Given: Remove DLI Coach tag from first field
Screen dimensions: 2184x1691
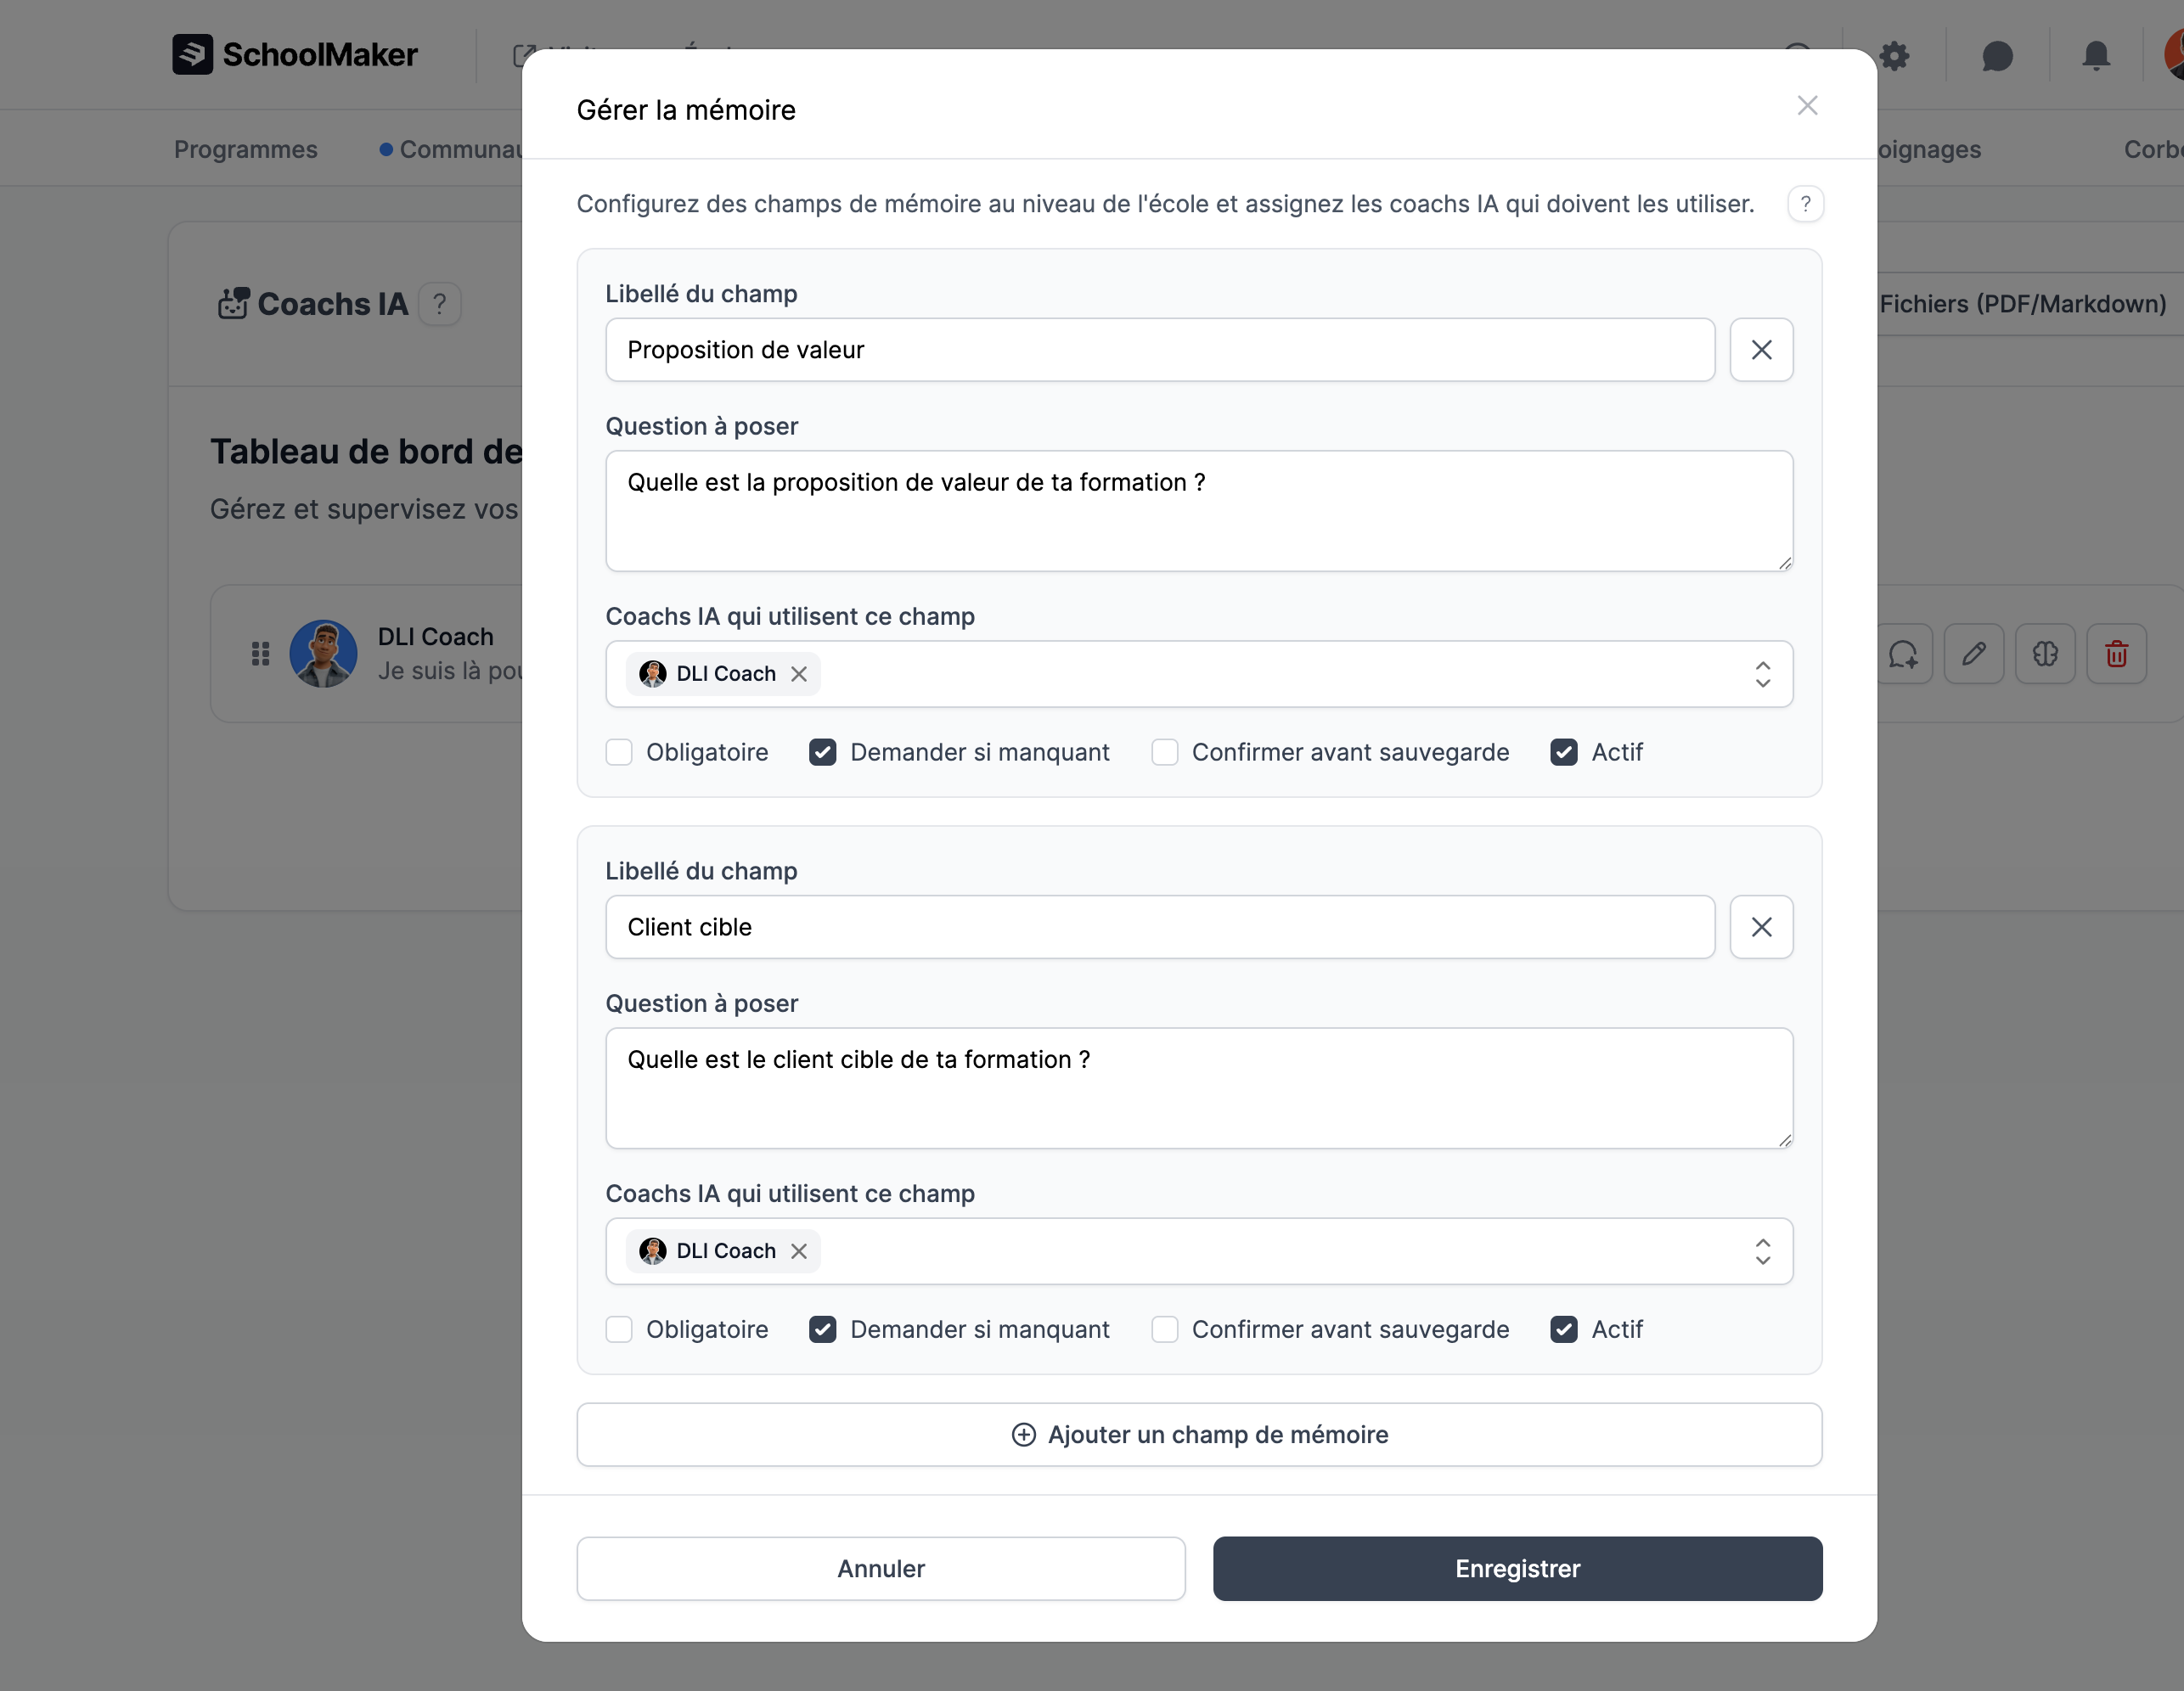Looking at the screenshot, I should coord(799,674).
